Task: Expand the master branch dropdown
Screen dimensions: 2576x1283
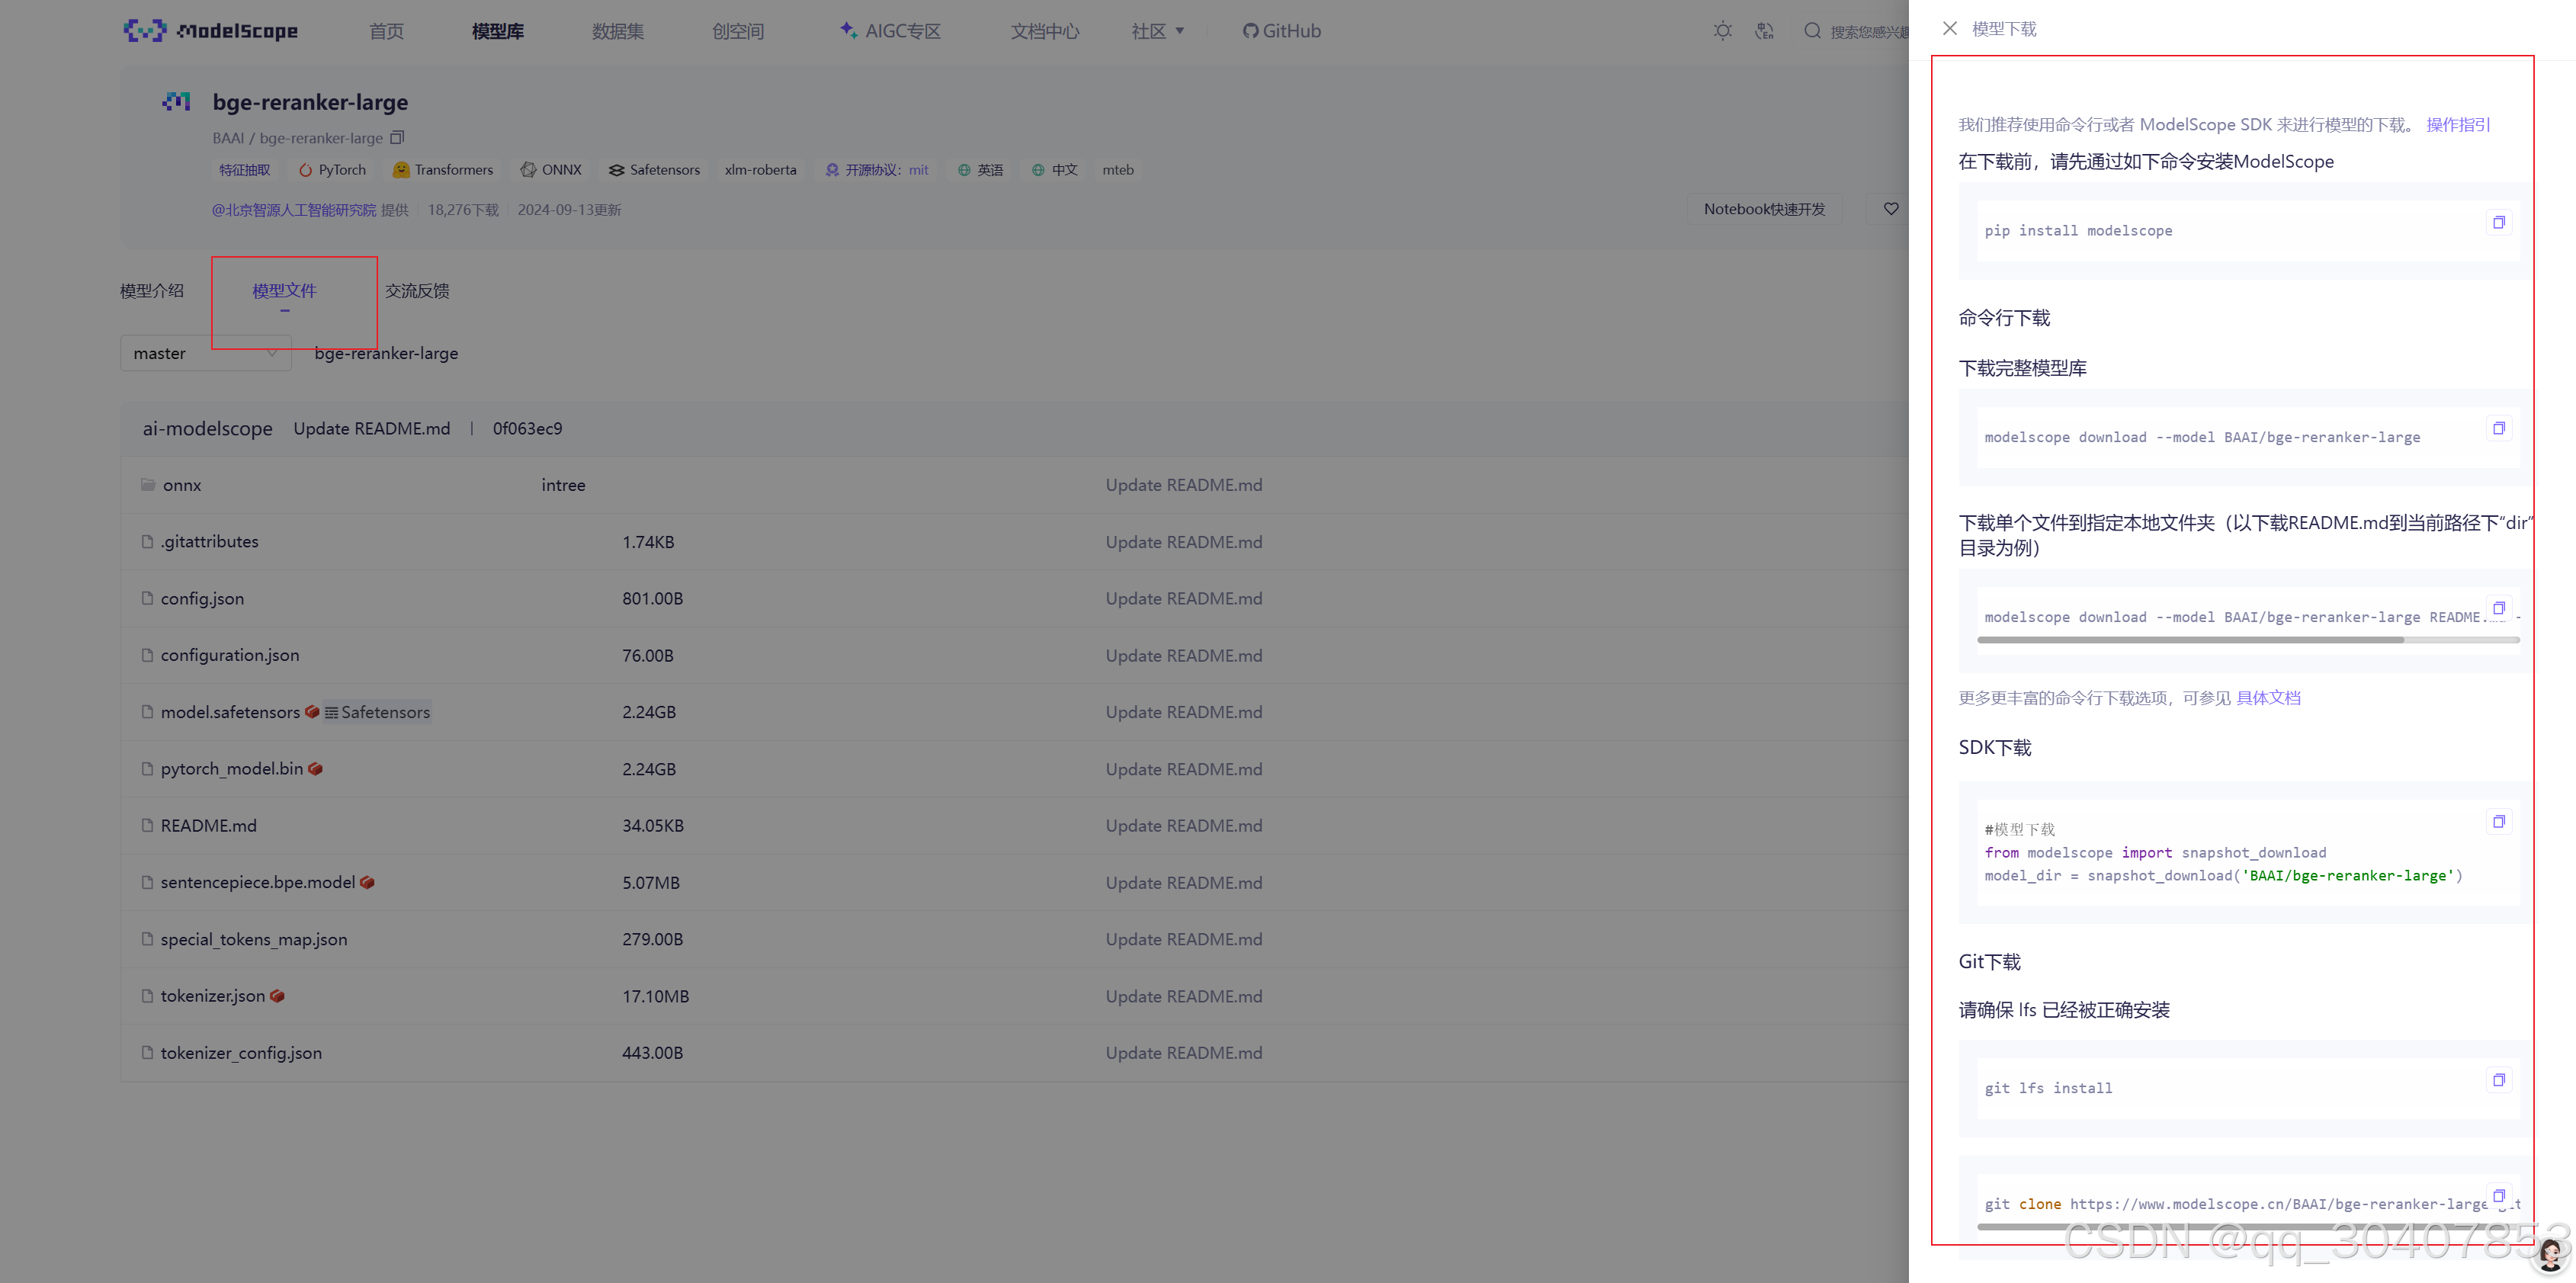Action: [x=205, y=353]
